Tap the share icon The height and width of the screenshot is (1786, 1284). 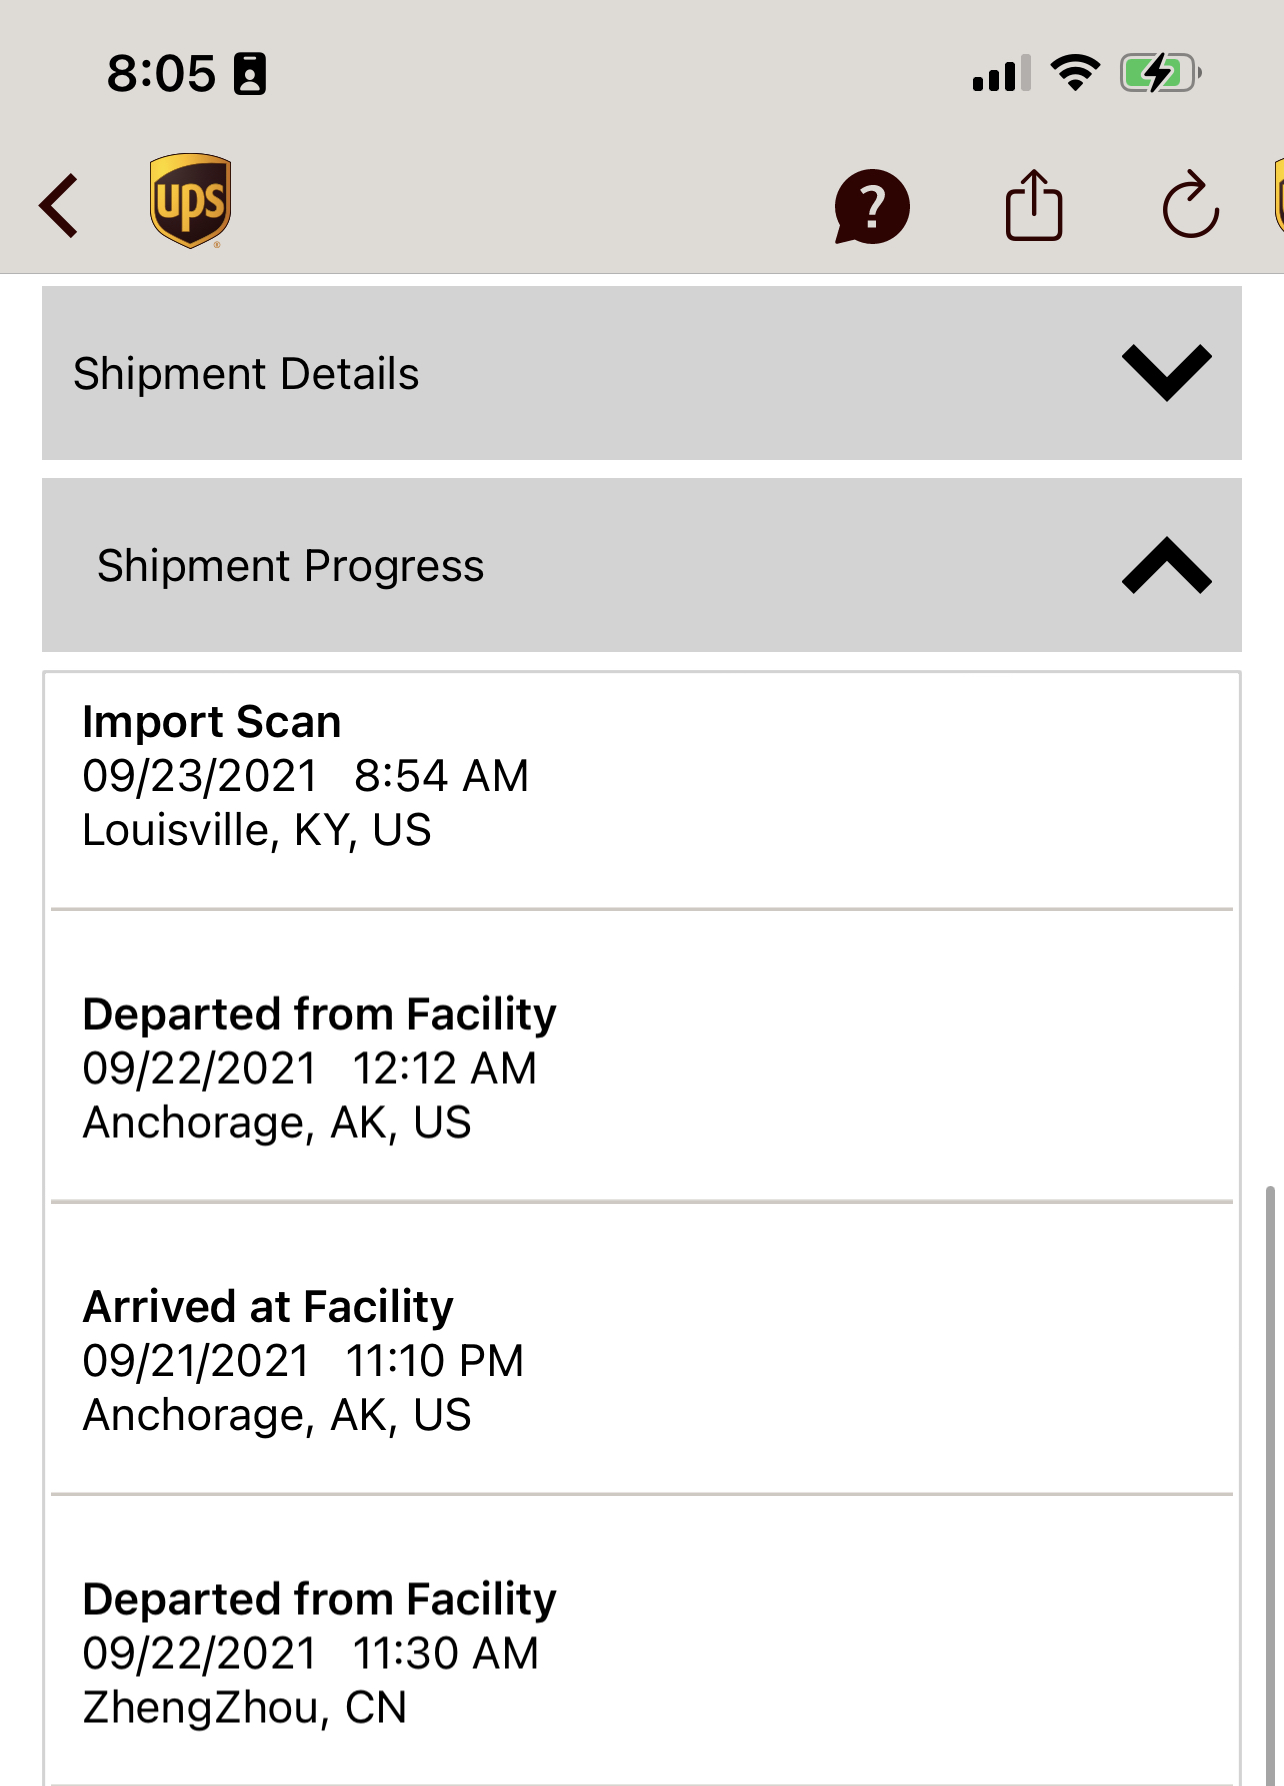click(1033, 206)
